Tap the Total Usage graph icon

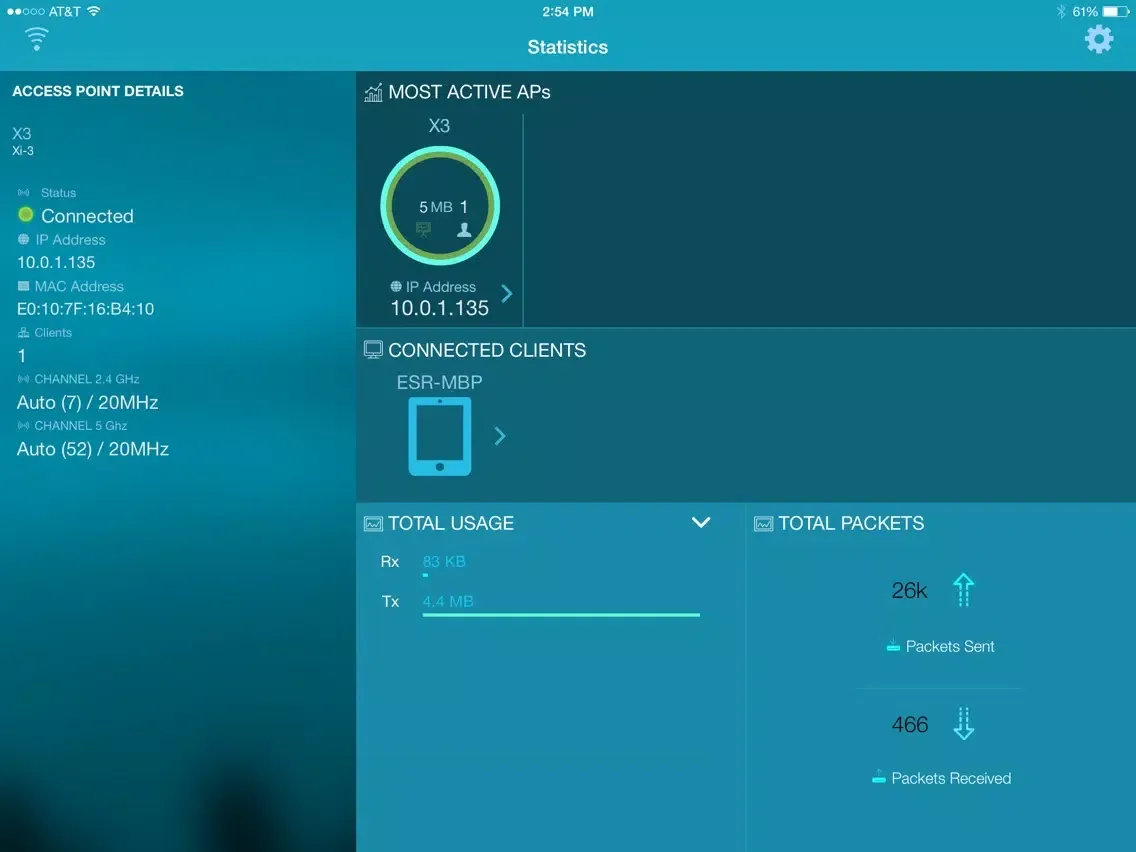373,524
